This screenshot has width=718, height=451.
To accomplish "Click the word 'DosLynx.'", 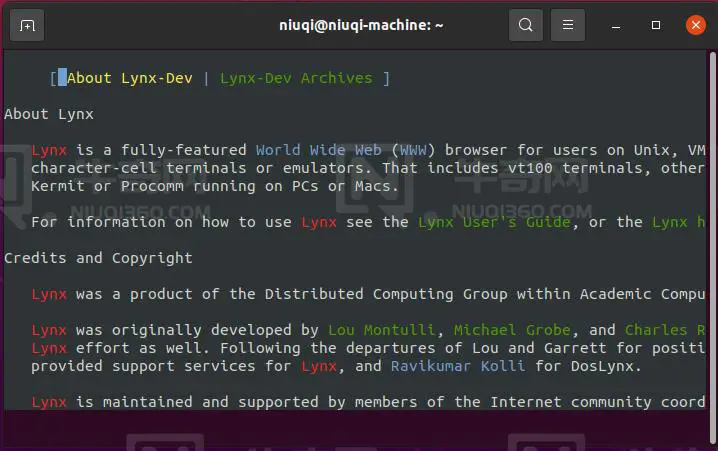I will click(606, 366).
